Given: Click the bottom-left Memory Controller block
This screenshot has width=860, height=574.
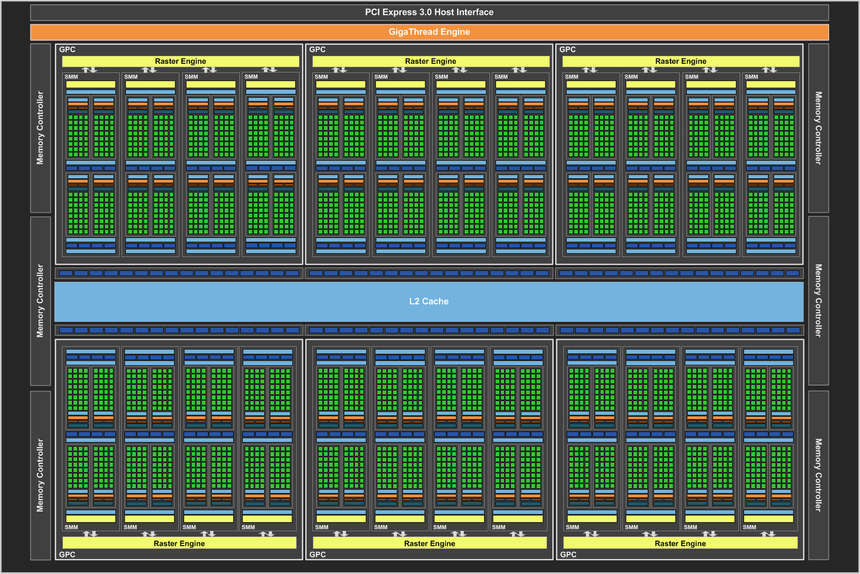Looking at the screenshot, I should coord(41,474).
